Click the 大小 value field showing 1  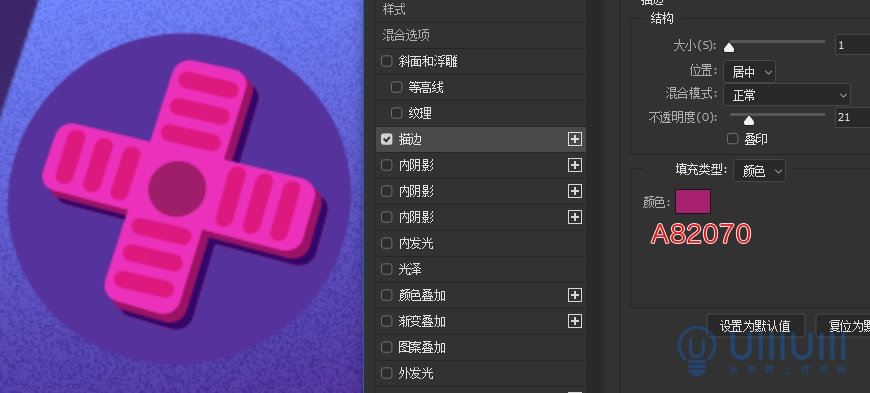point(852,45)
